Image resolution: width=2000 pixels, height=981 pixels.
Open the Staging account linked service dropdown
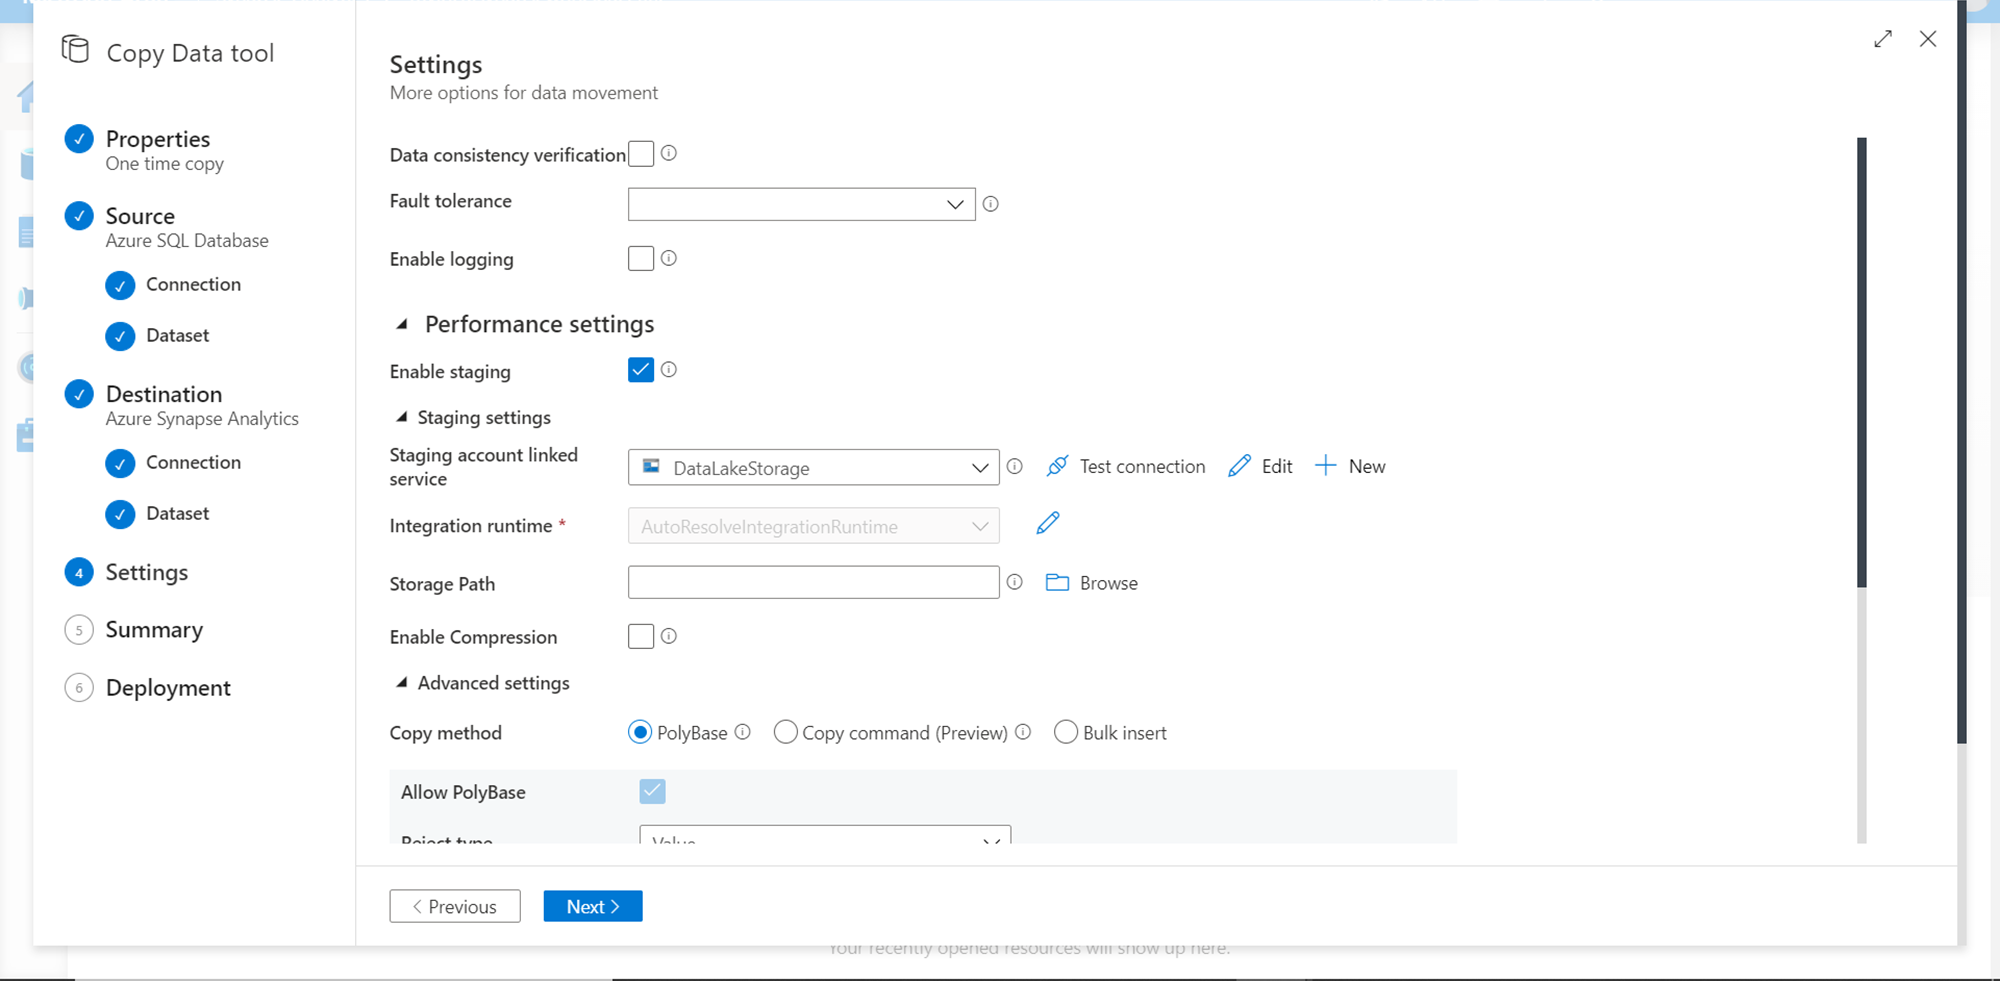[813, 468]
